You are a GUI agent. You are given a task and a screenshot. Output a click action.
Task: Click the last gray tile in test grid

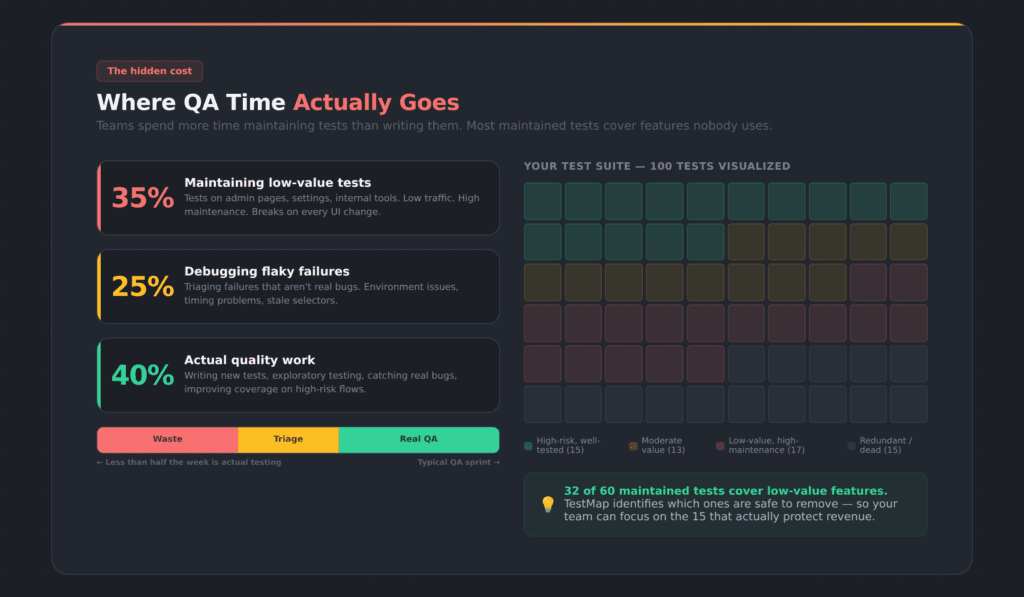point(908,404)
